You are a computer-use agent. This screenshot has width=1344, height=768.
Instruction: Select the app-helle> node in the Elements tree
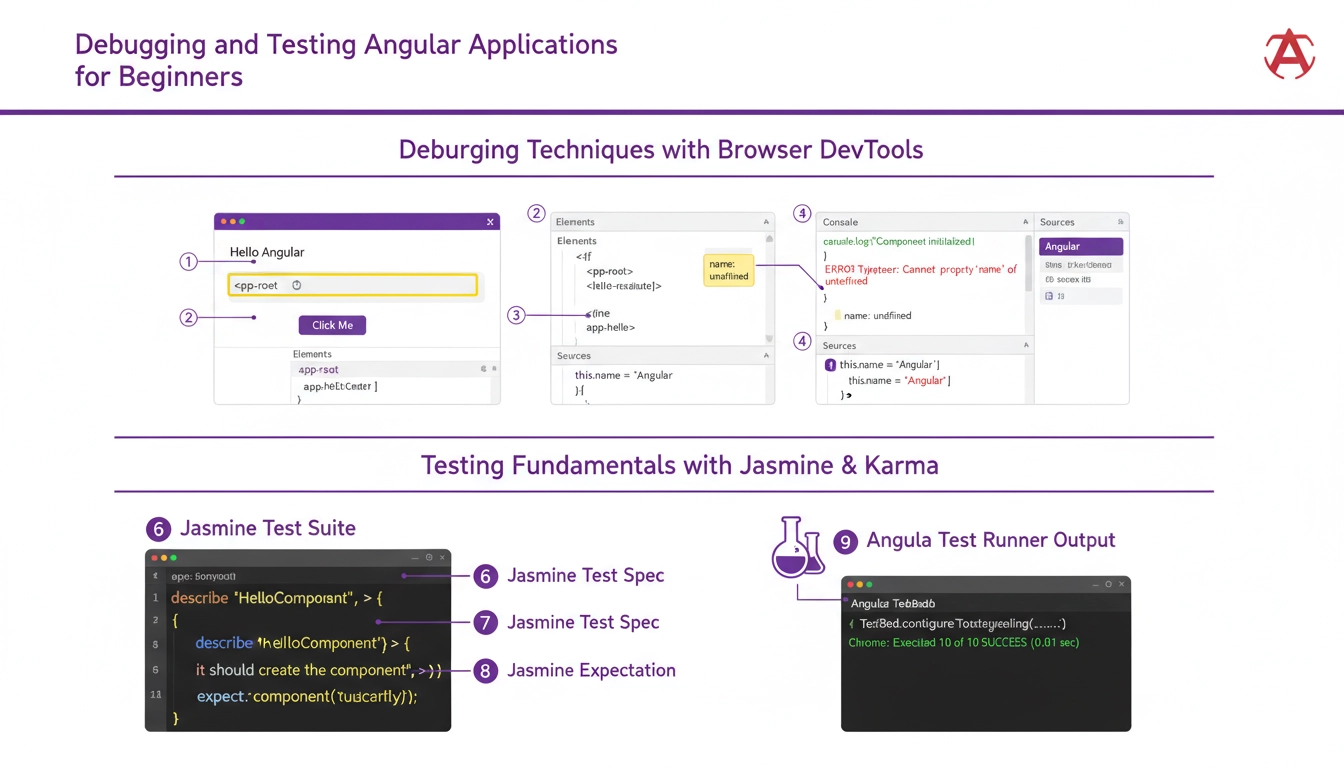[x=611, y=327]
